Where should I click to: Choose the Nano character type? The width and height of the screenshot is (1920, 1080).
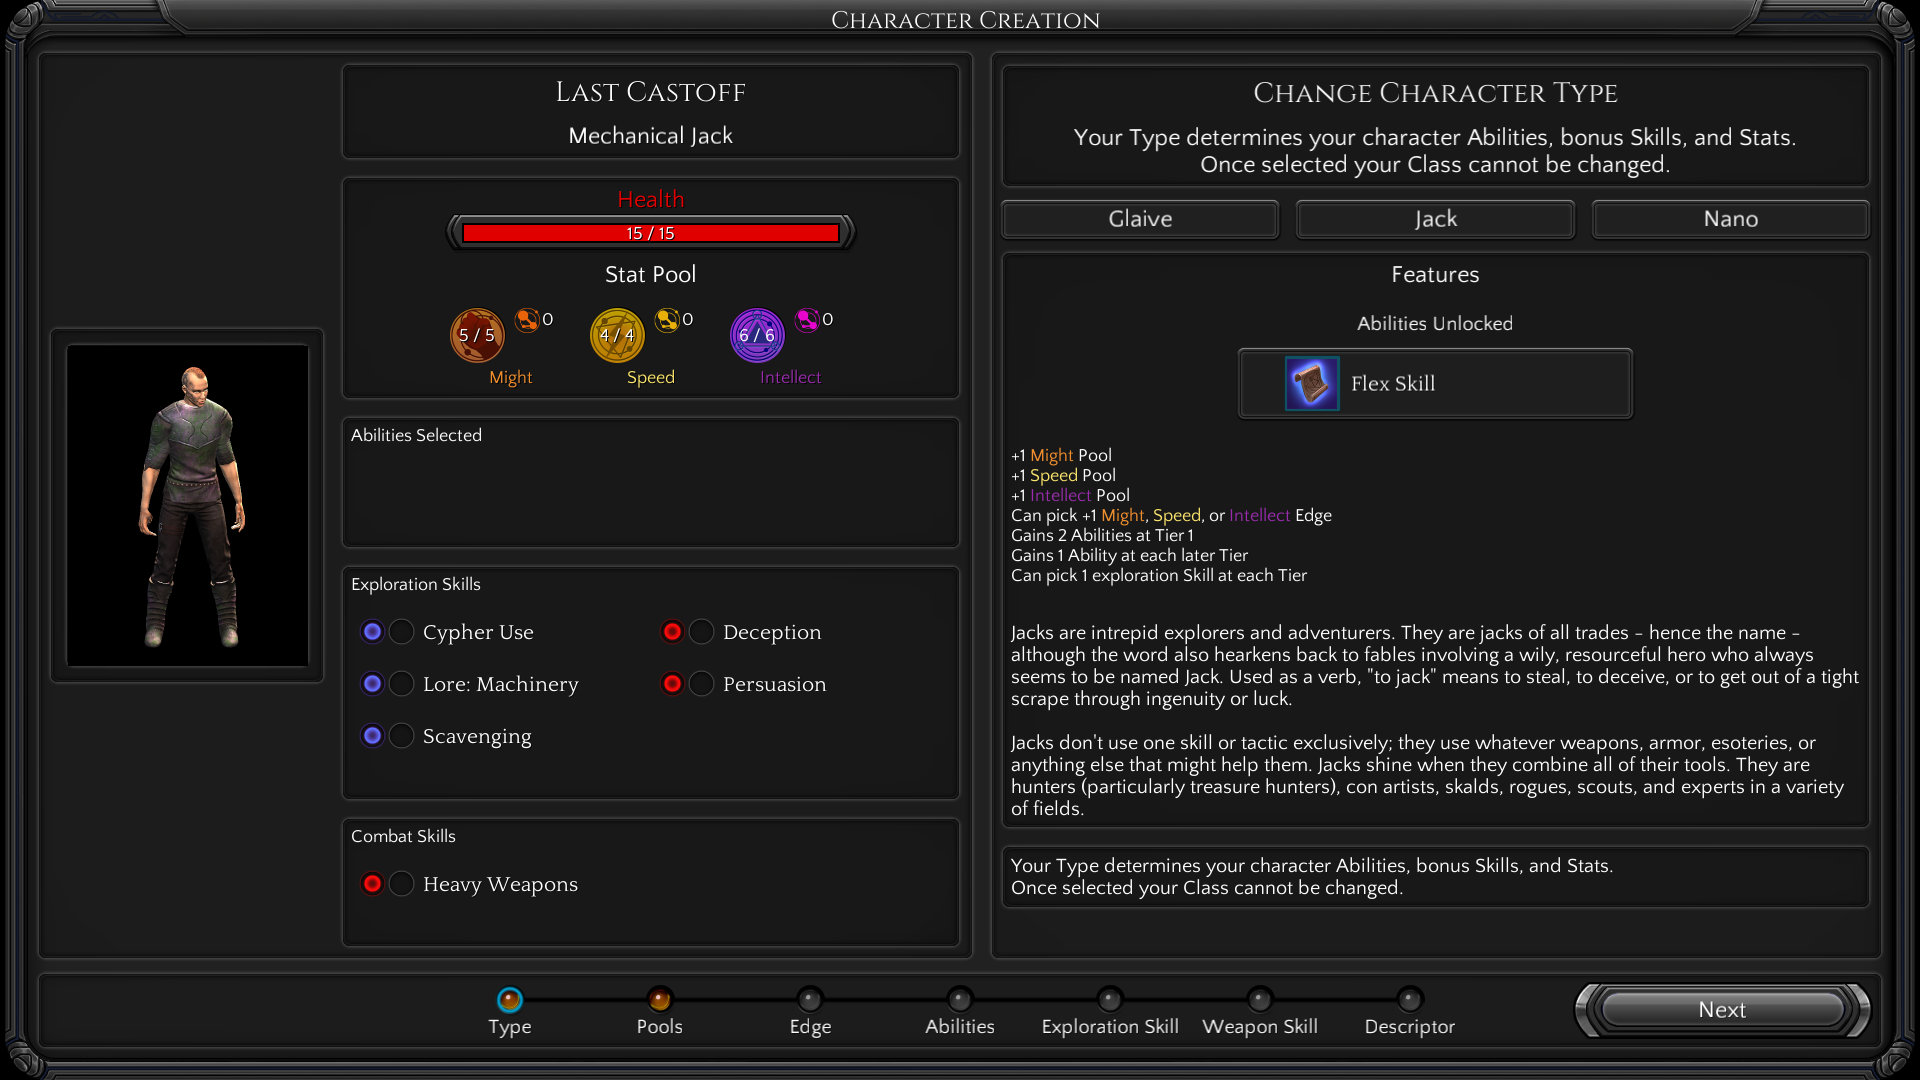pos(1730,219)
